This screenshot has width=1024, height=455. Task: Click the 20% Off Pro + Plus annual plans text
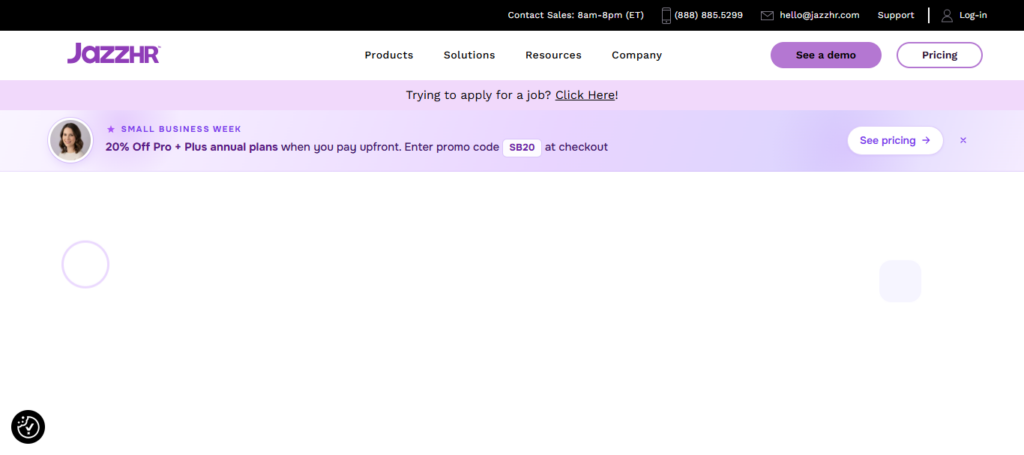(191, 148)
